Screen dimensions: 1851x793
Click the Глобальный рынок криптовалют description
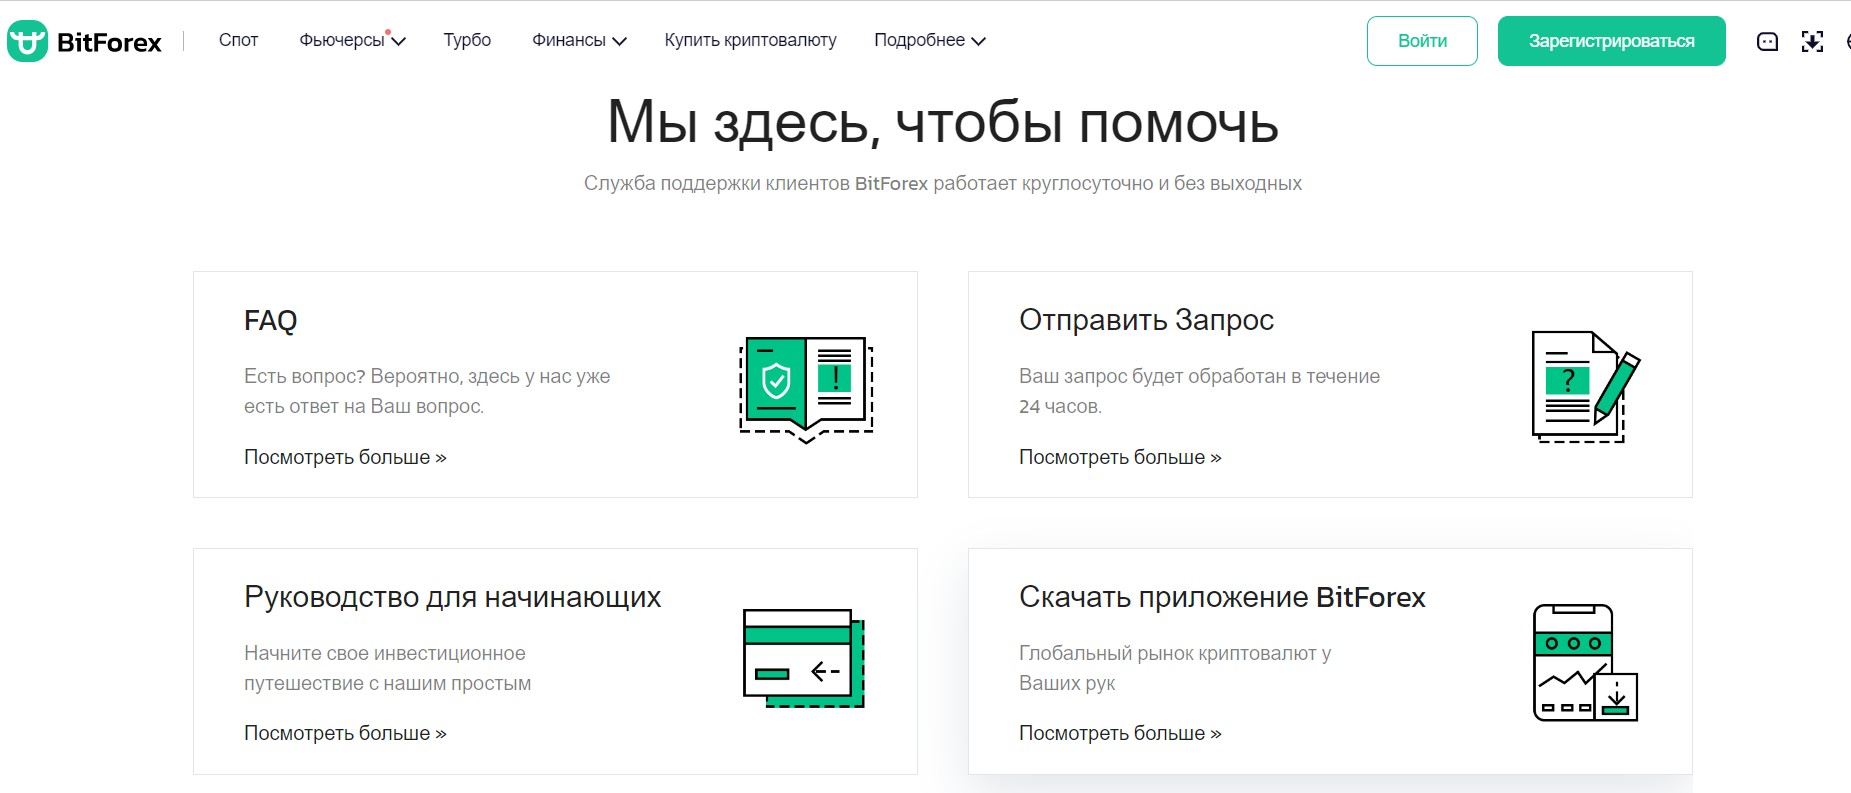pos(1175,668)
